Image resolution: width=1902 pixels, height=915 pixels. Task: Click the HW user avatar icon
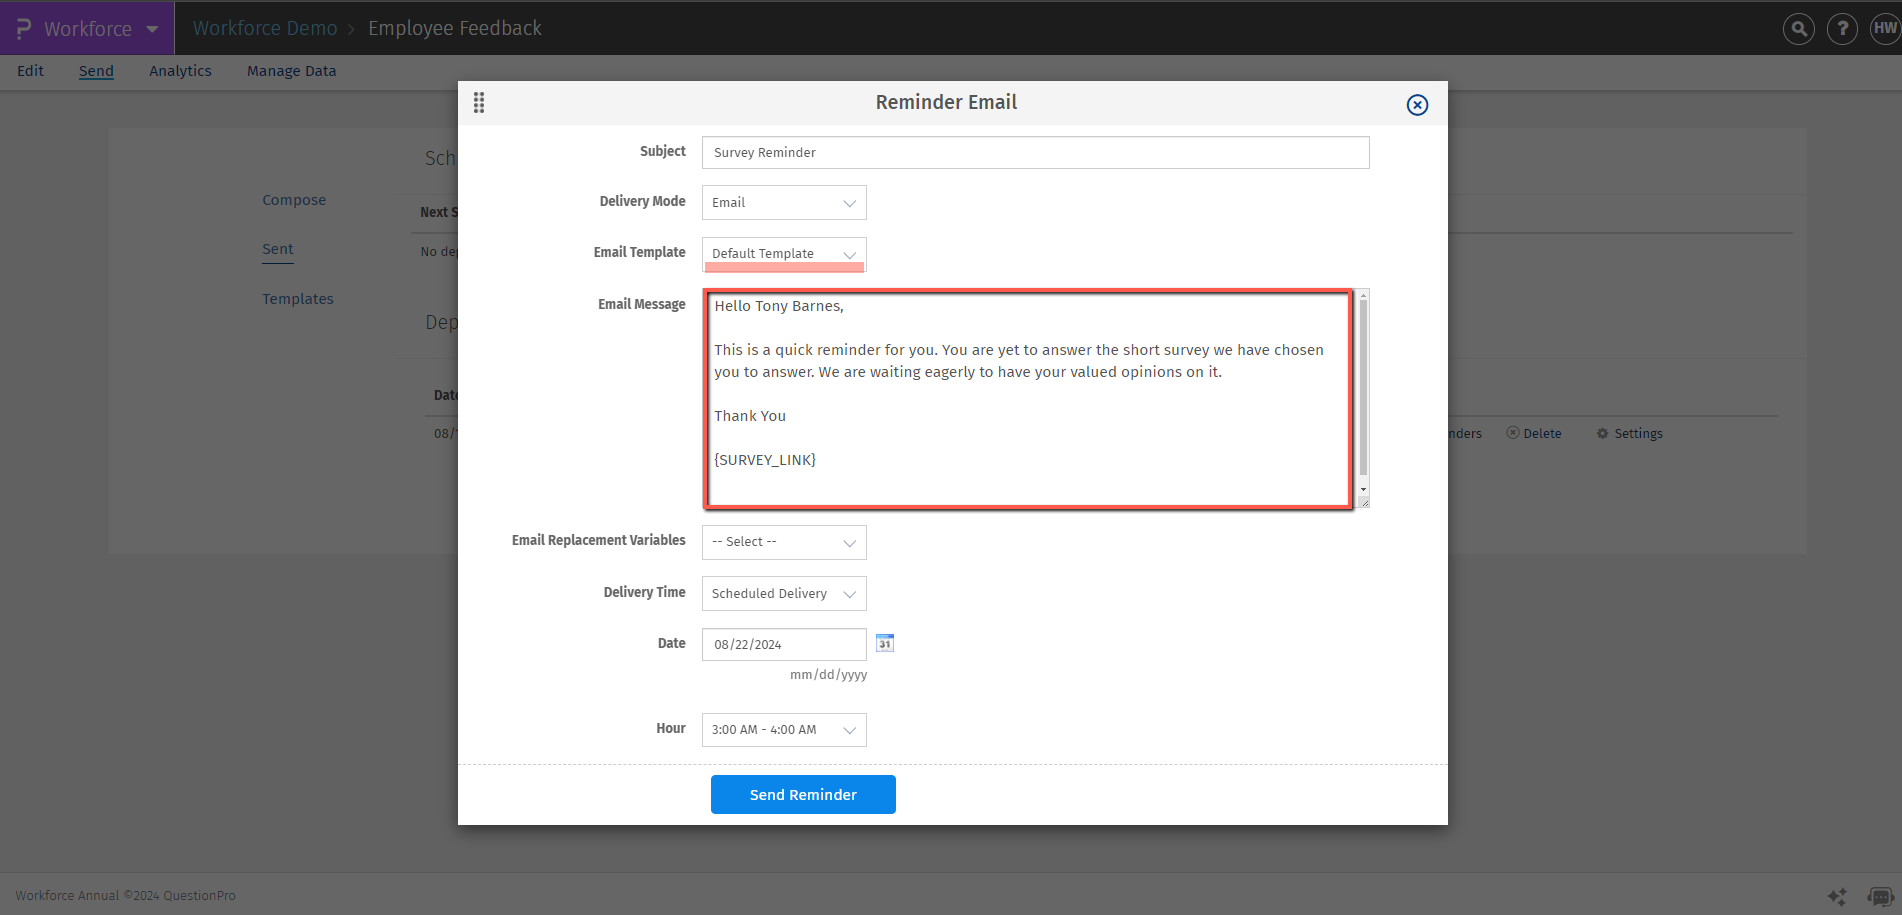coord(1884,28)
